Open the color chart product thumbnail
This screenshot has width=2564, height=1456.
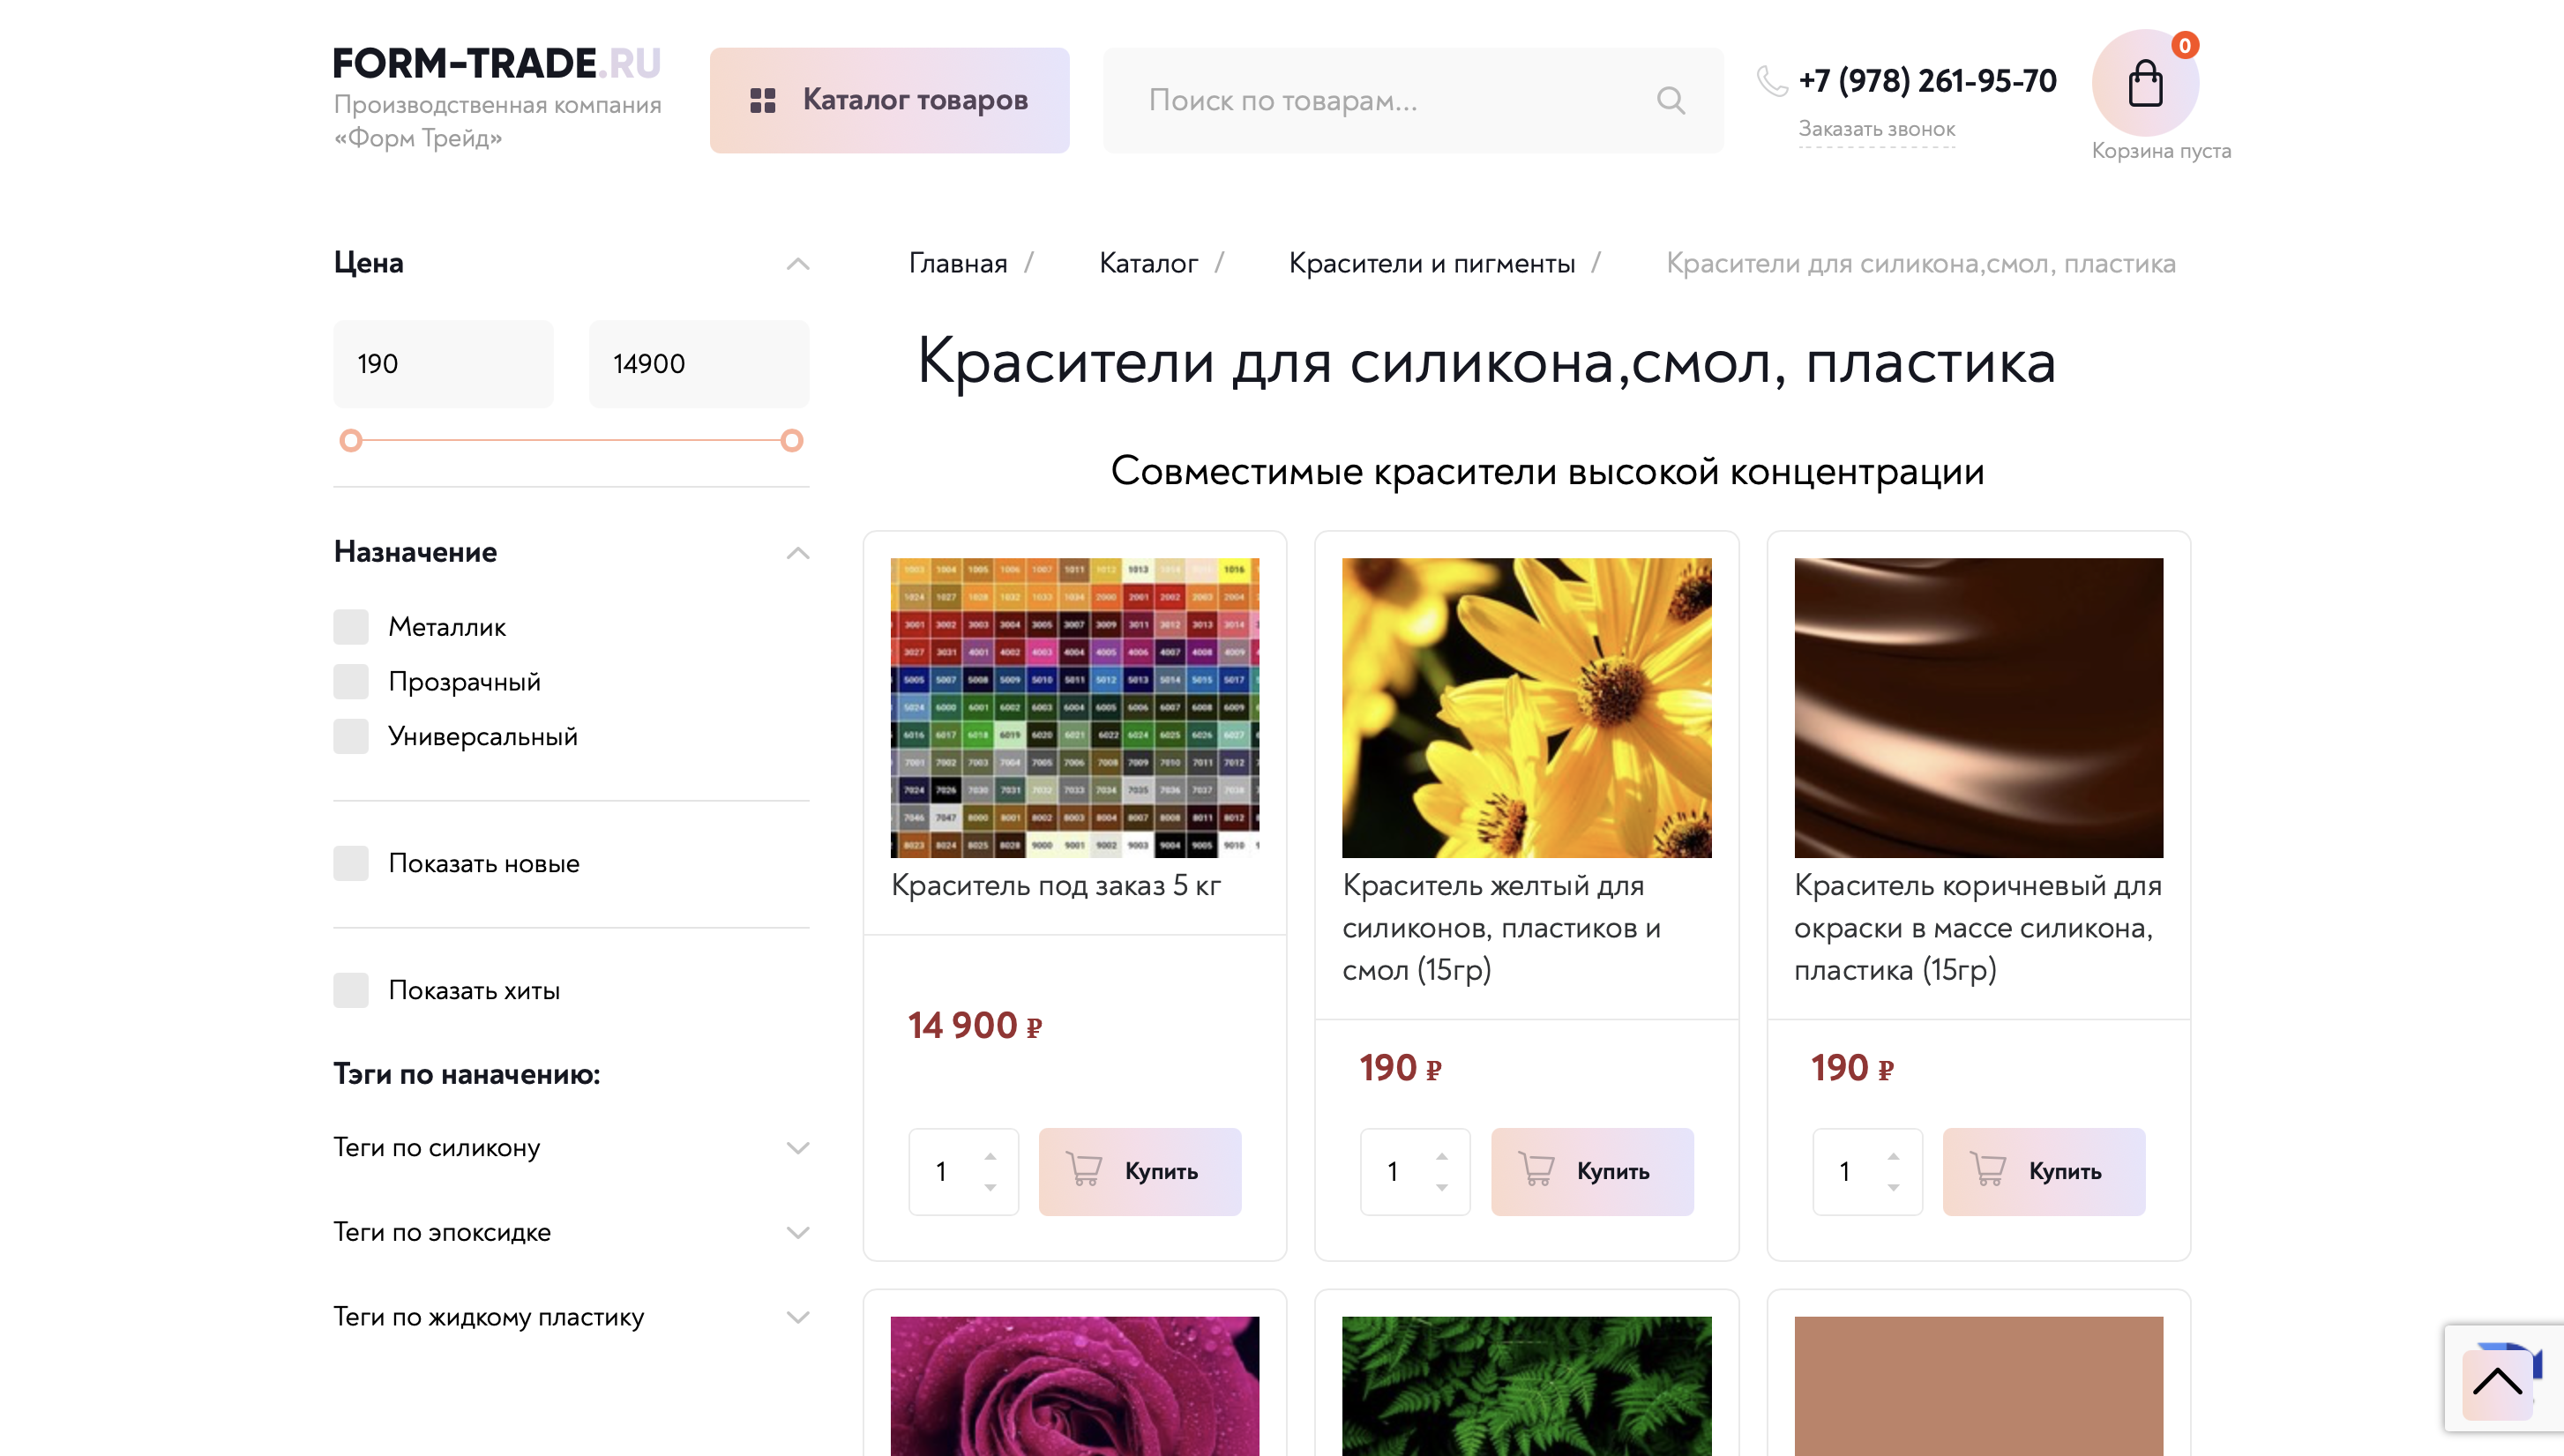pos(1075,708)
